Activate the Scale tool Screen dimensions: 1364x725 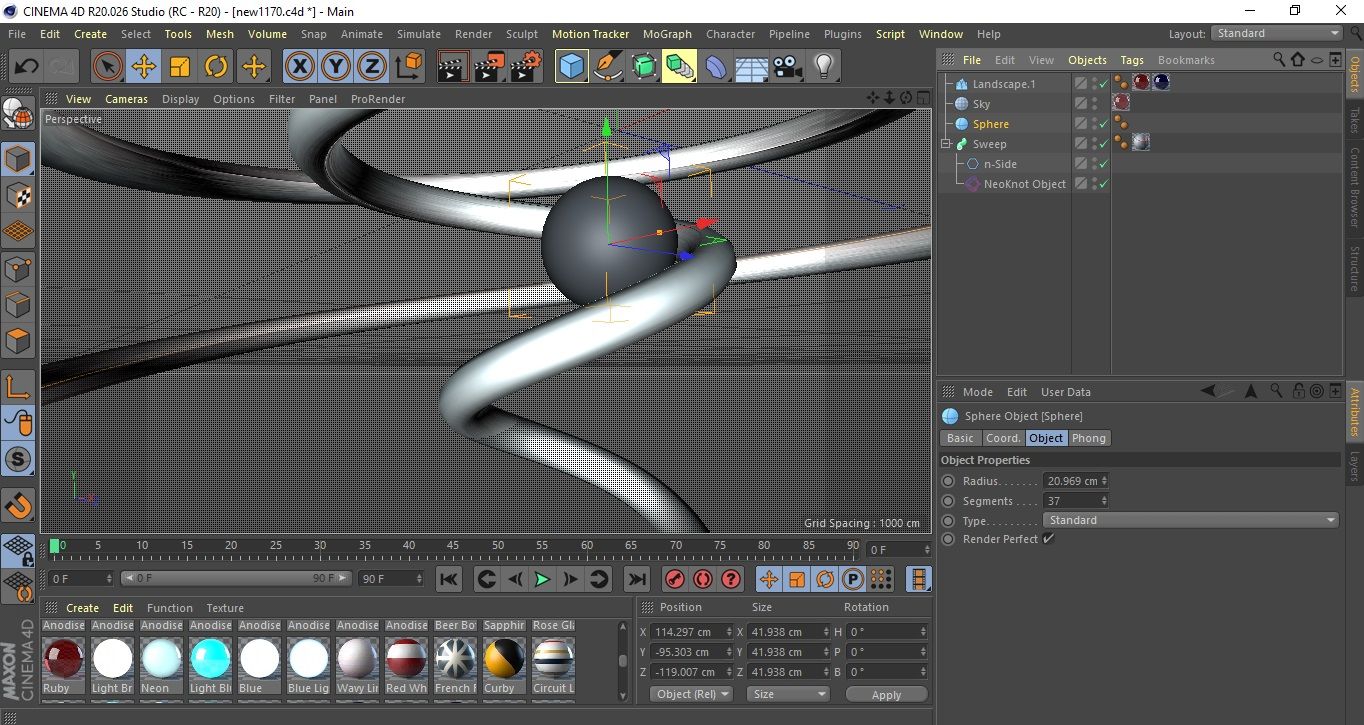[x=180, y=67]
